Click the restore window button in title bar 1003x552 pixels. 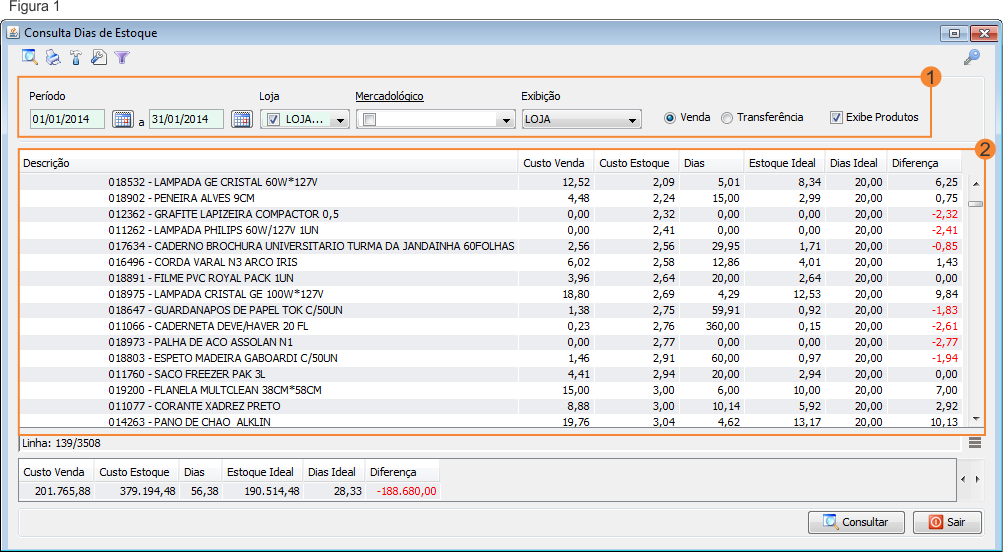[x=954, y=33]
